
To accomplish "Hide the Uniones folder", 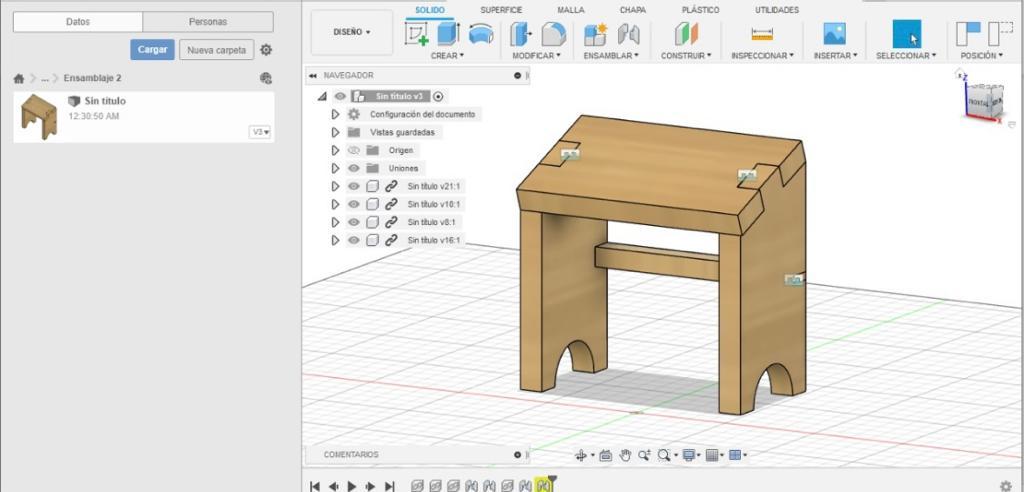I will 353,168.
